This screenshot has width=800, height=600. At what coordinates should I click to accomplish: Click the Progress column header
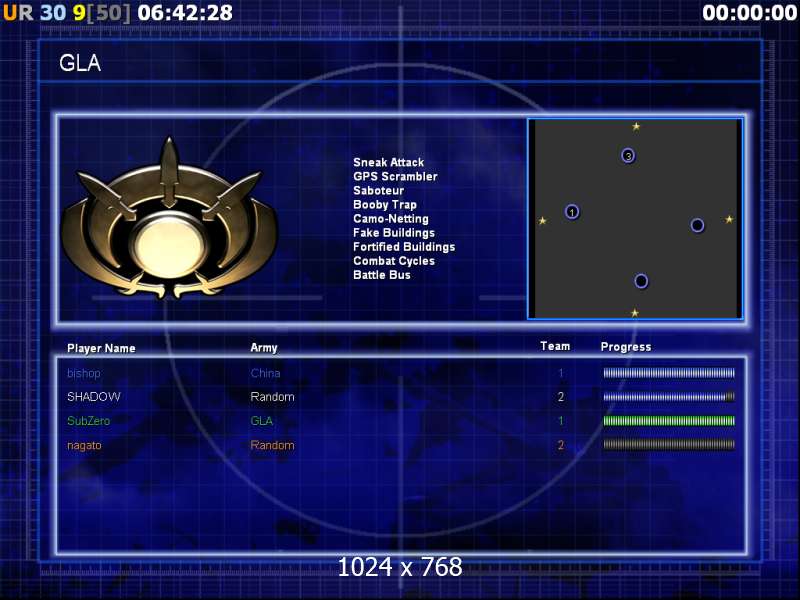tap(626, 347)
